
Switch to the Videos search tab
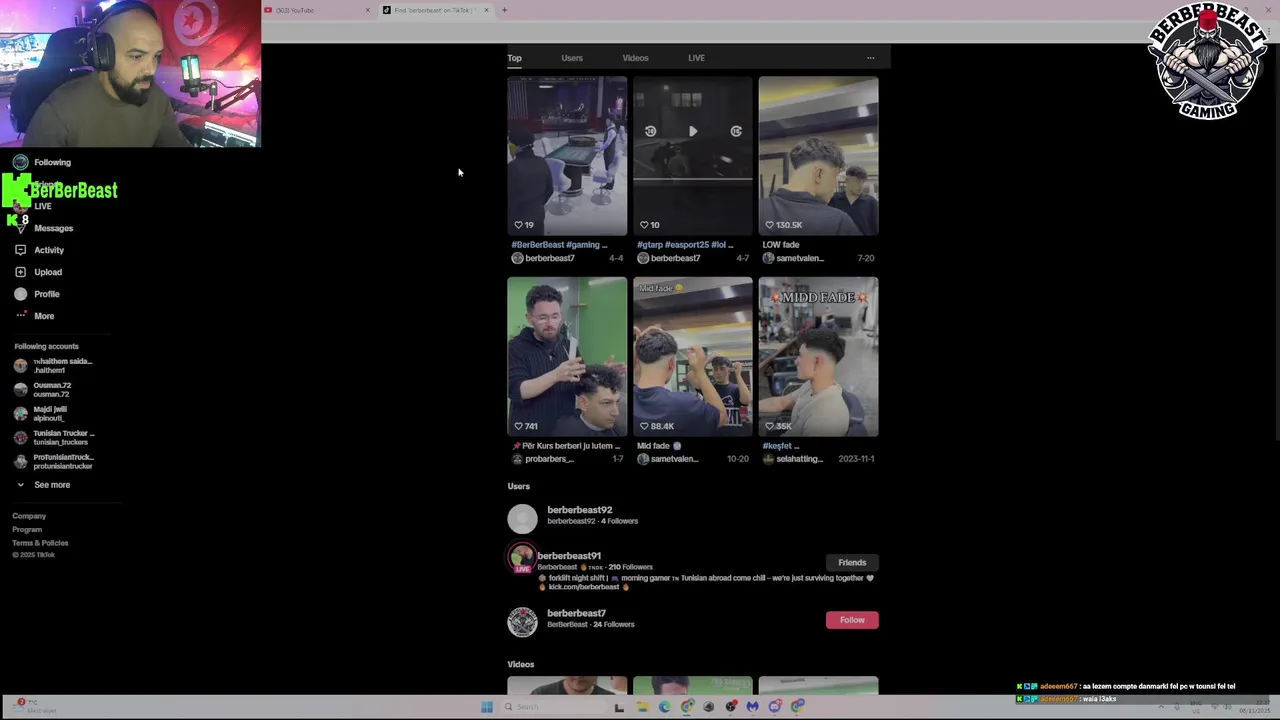coord(635,58)
